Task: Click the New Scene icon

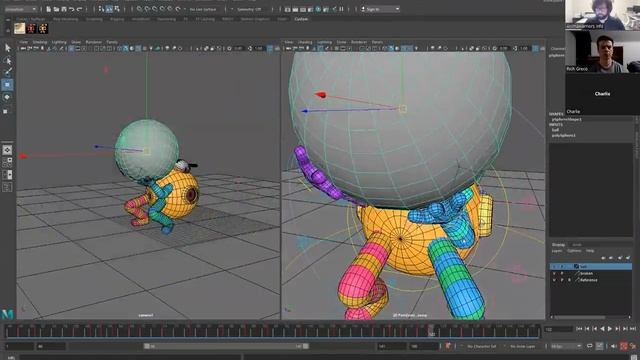Action: coord(49,9)
